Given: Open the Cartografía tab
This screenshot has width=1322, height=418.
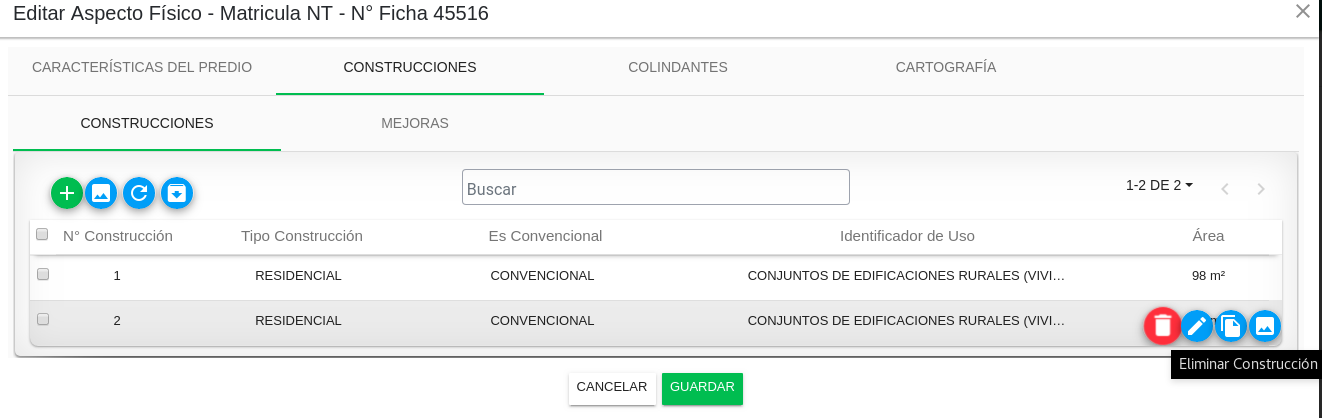Looking at the screenshot, I should tap(946, 67).
